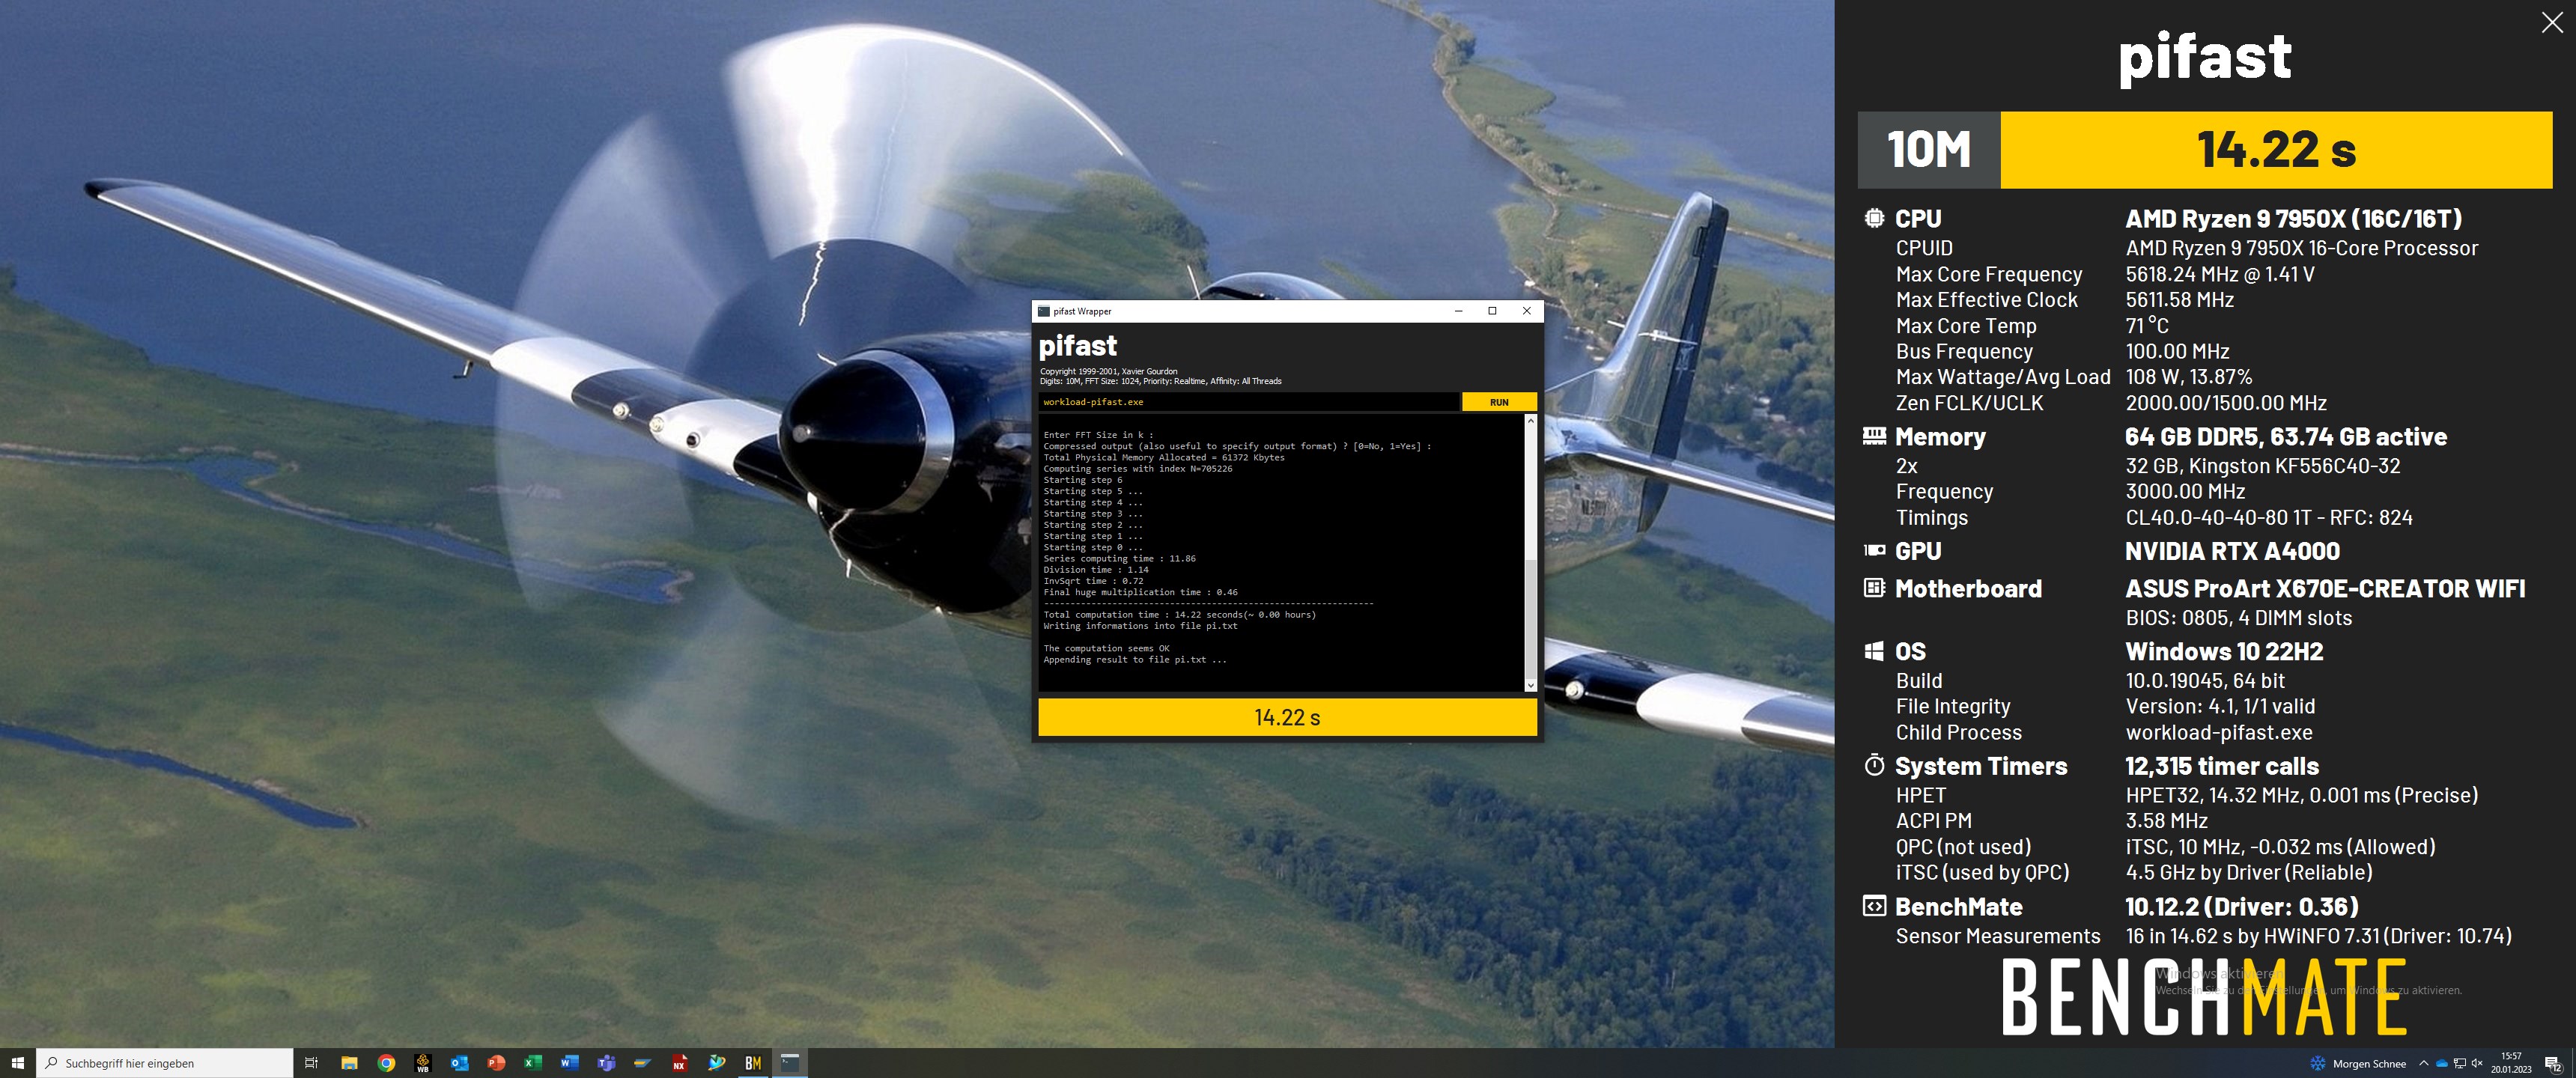Click the '108 W, 13.87%' wattage value
2576x1078 pixels.
(2188, 377)
